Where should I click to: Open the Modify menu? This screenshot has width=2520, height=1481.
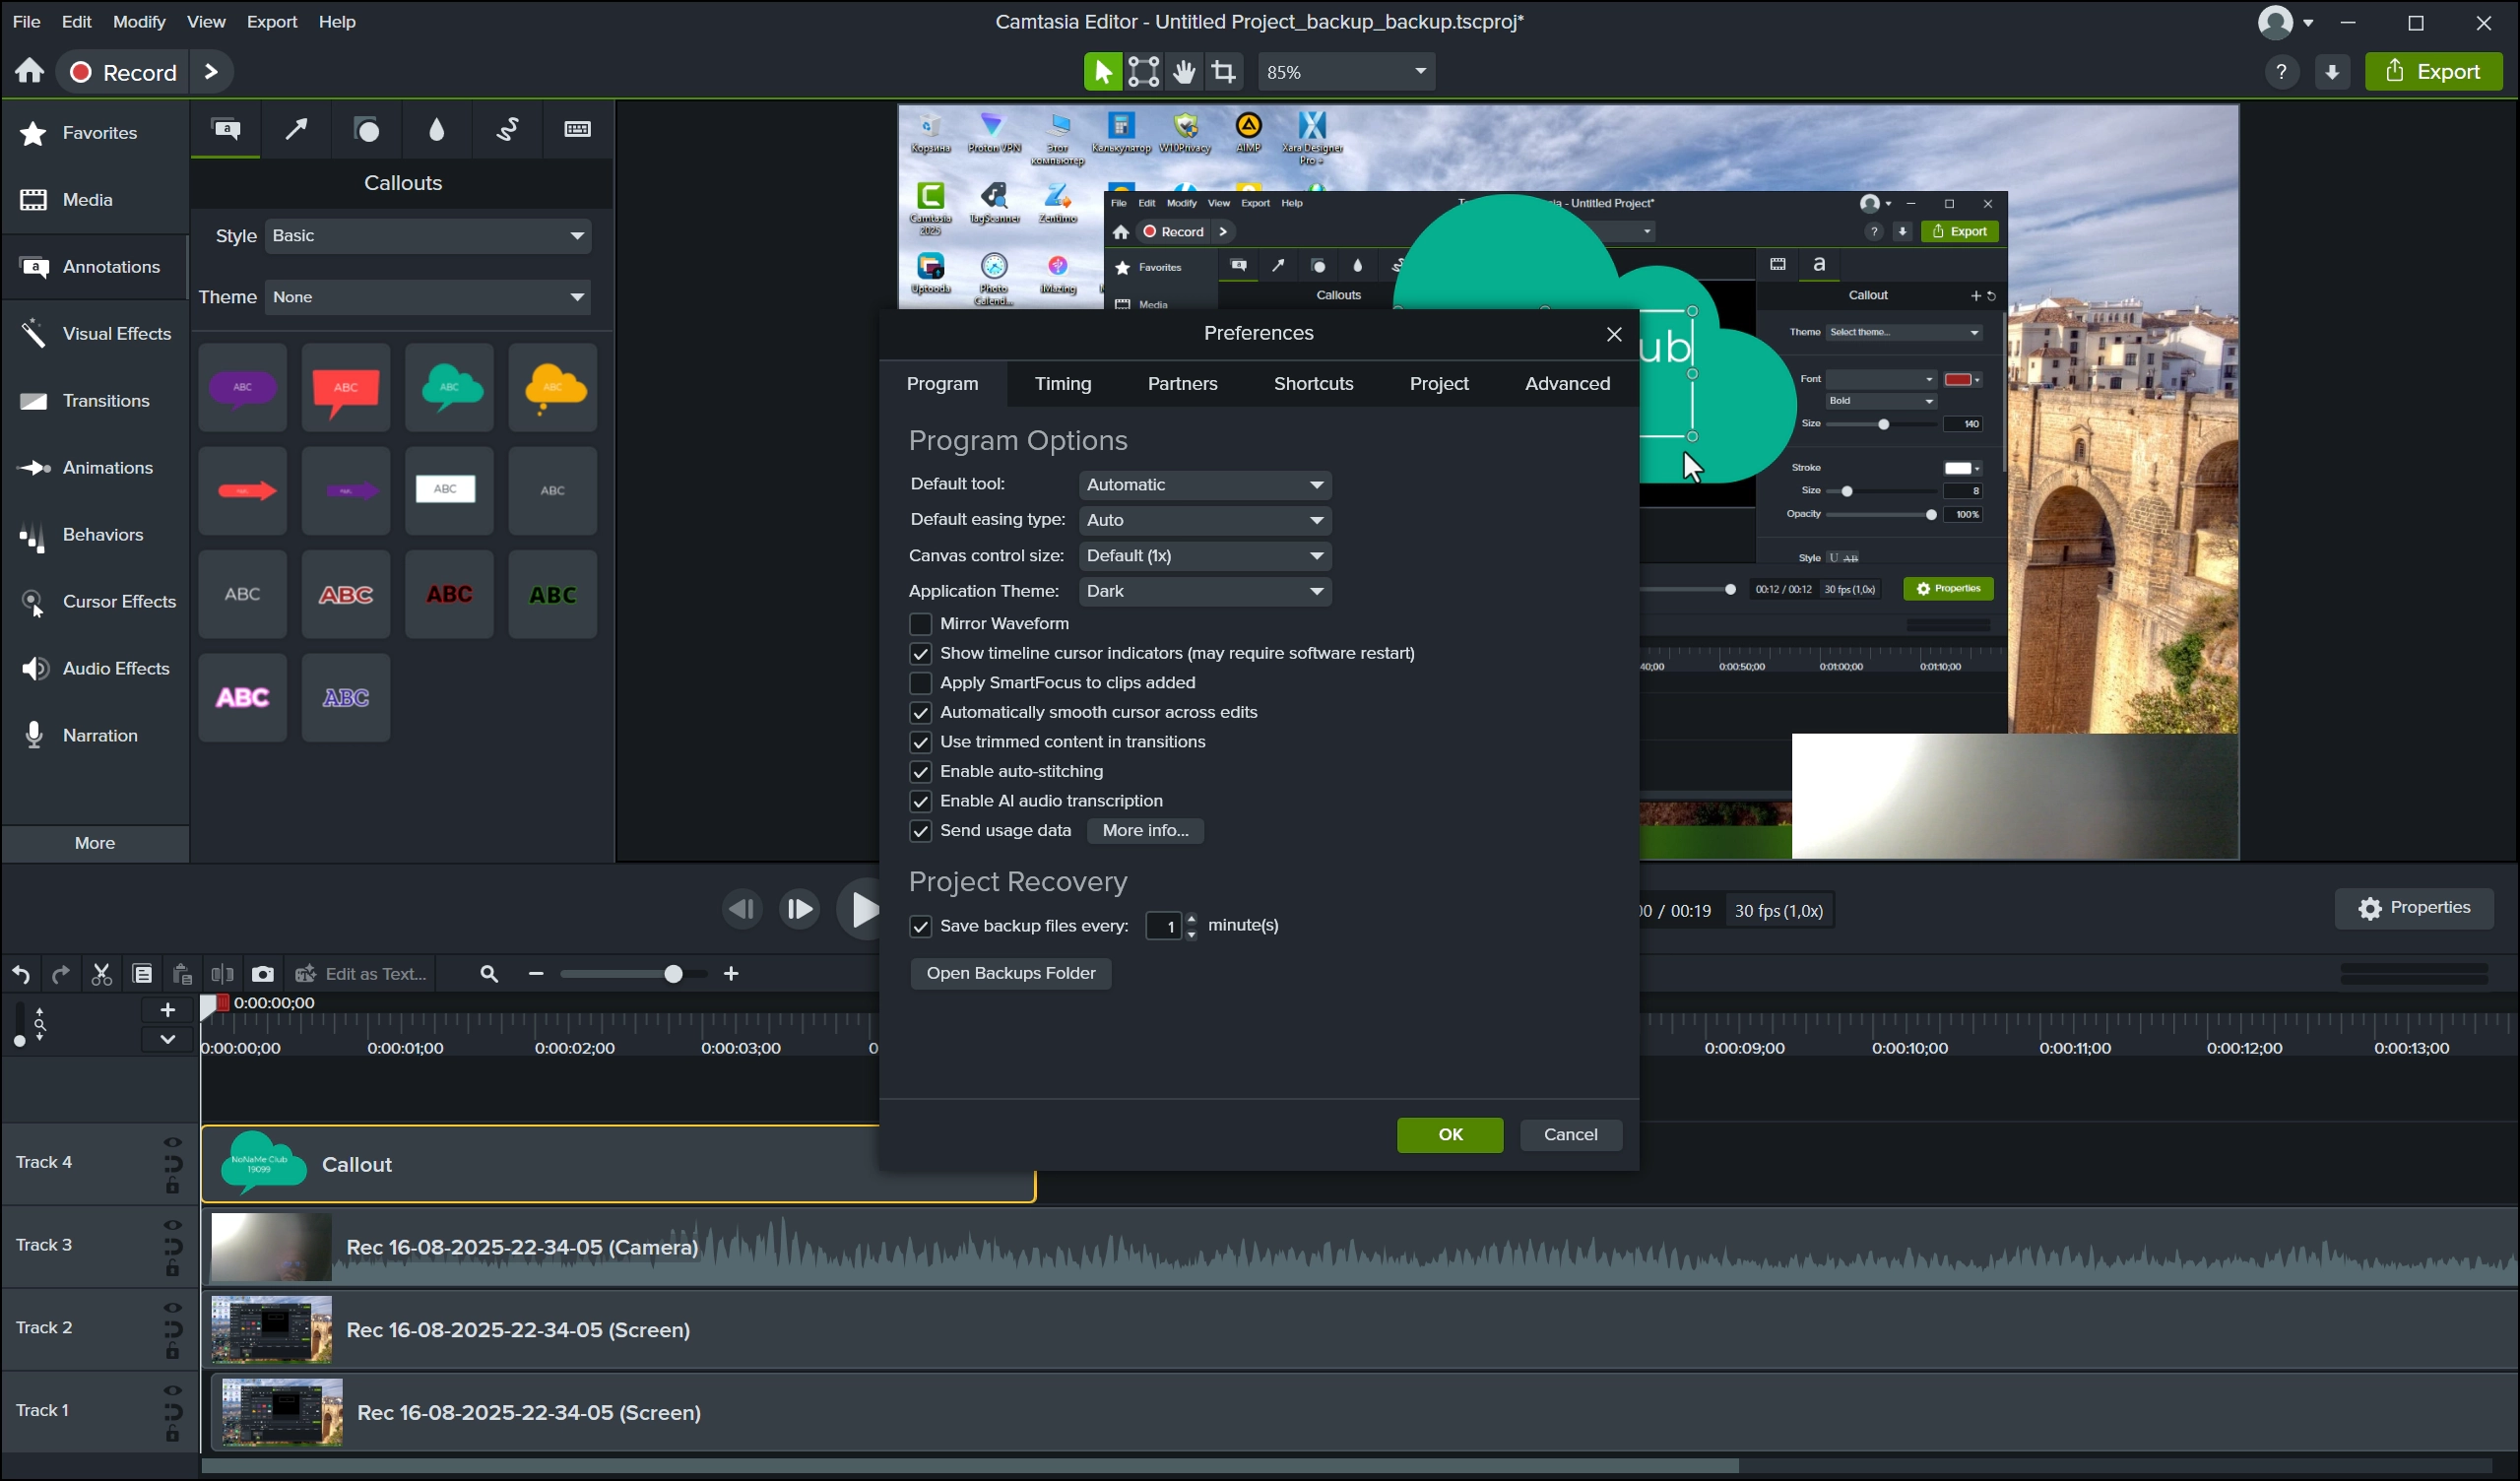139,21
